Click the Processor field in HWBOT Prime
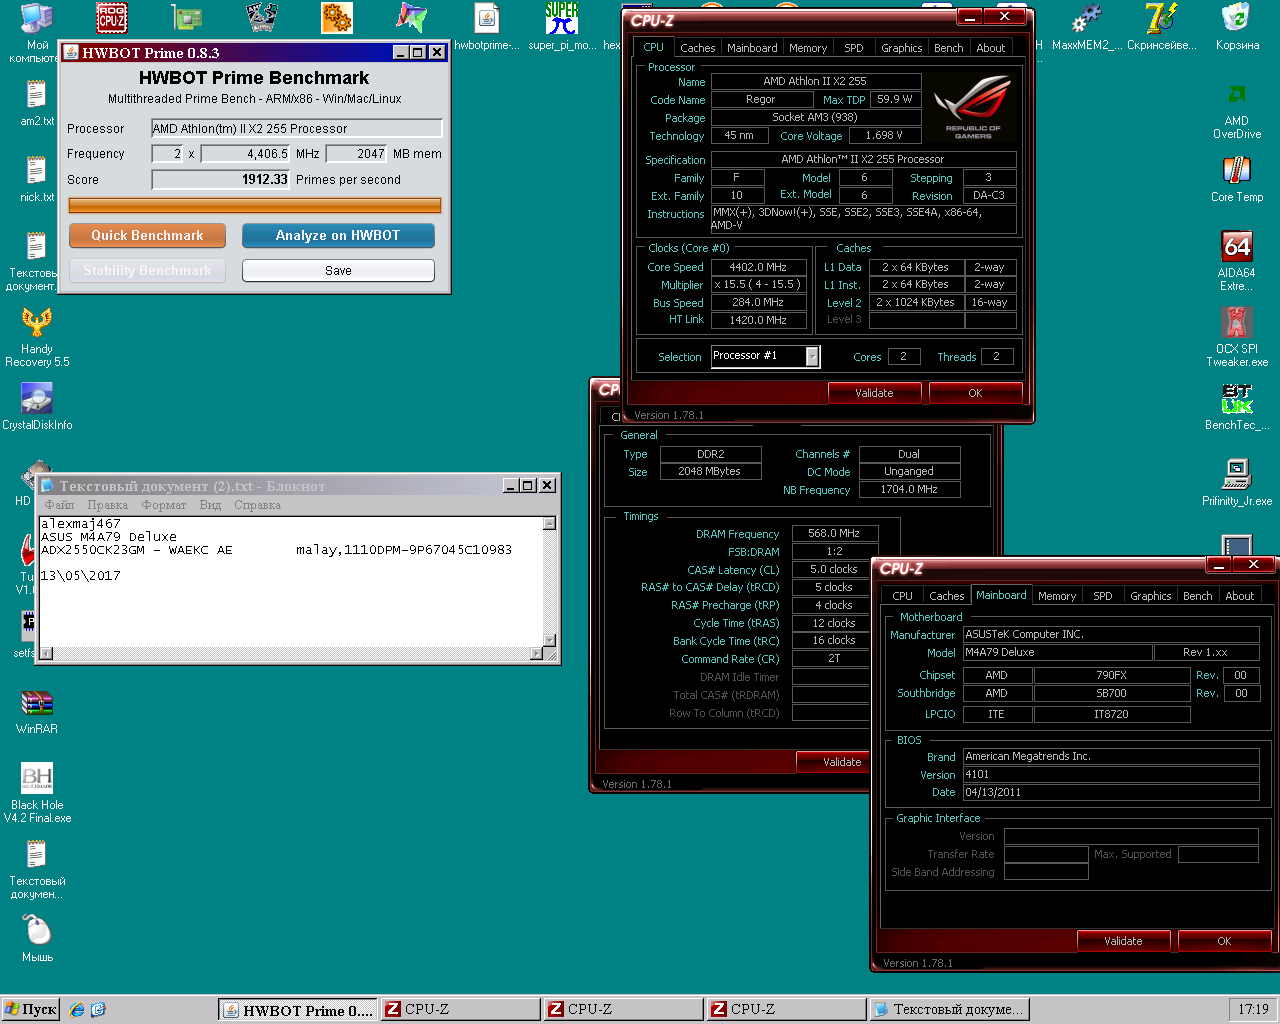Viewport: 1280px width, 1024px height. [296, 128]
